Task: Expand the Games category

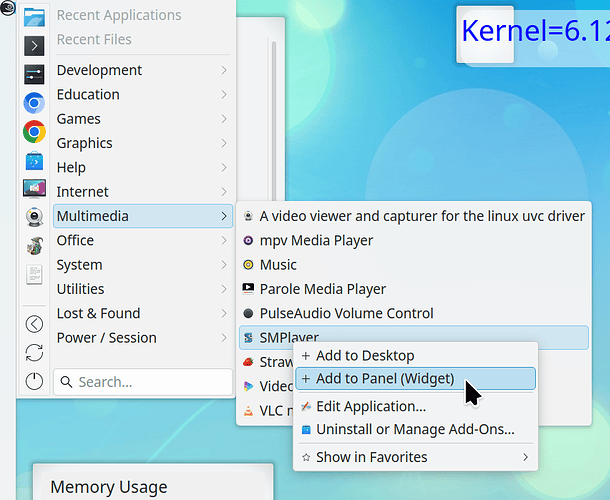Action: tap(143, 119)
